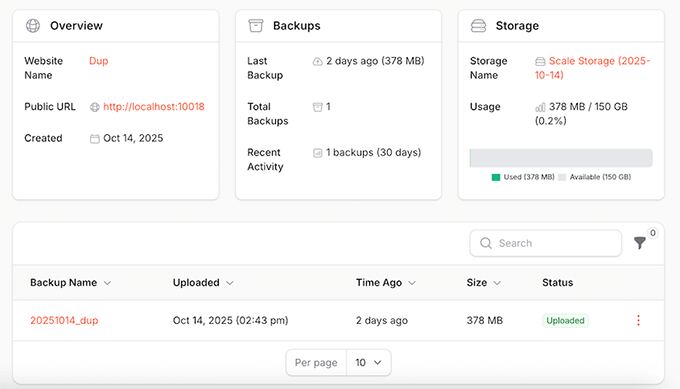Click the 'Created' label in Overview

43,138
